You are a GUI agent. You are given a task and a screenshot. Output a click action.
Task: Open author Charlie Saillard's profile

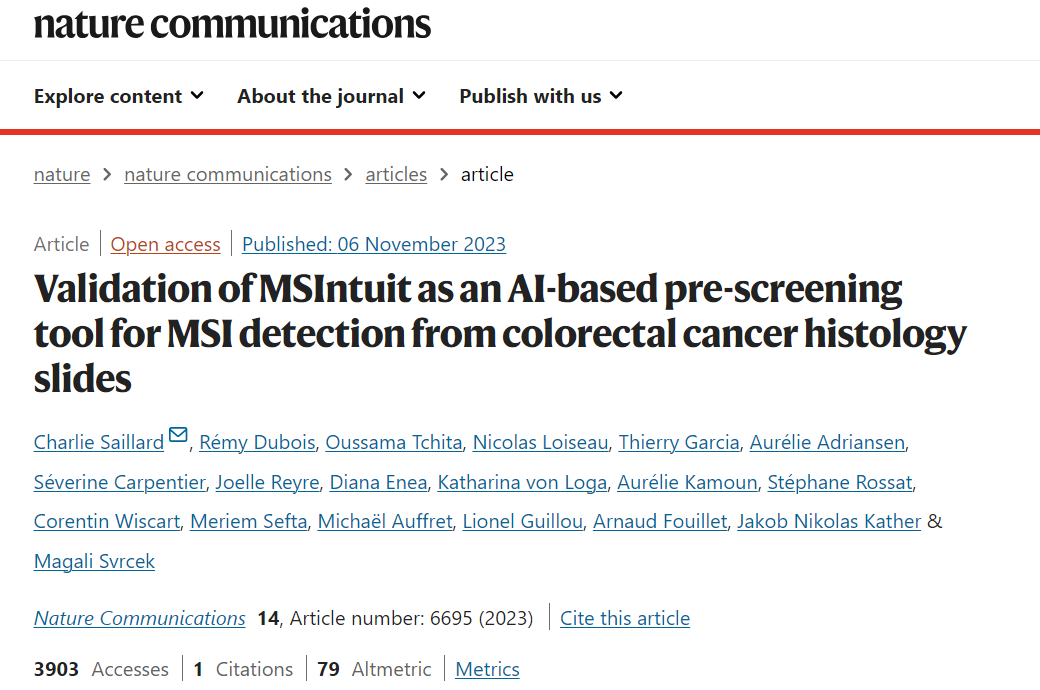pos(99,443)
